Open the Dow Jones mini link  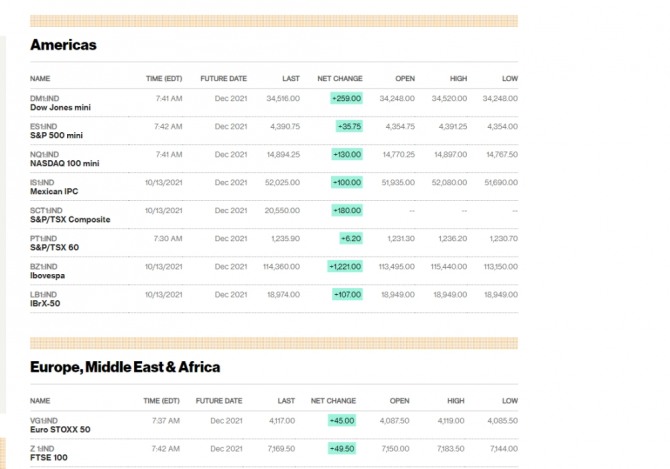coord(53,107)
